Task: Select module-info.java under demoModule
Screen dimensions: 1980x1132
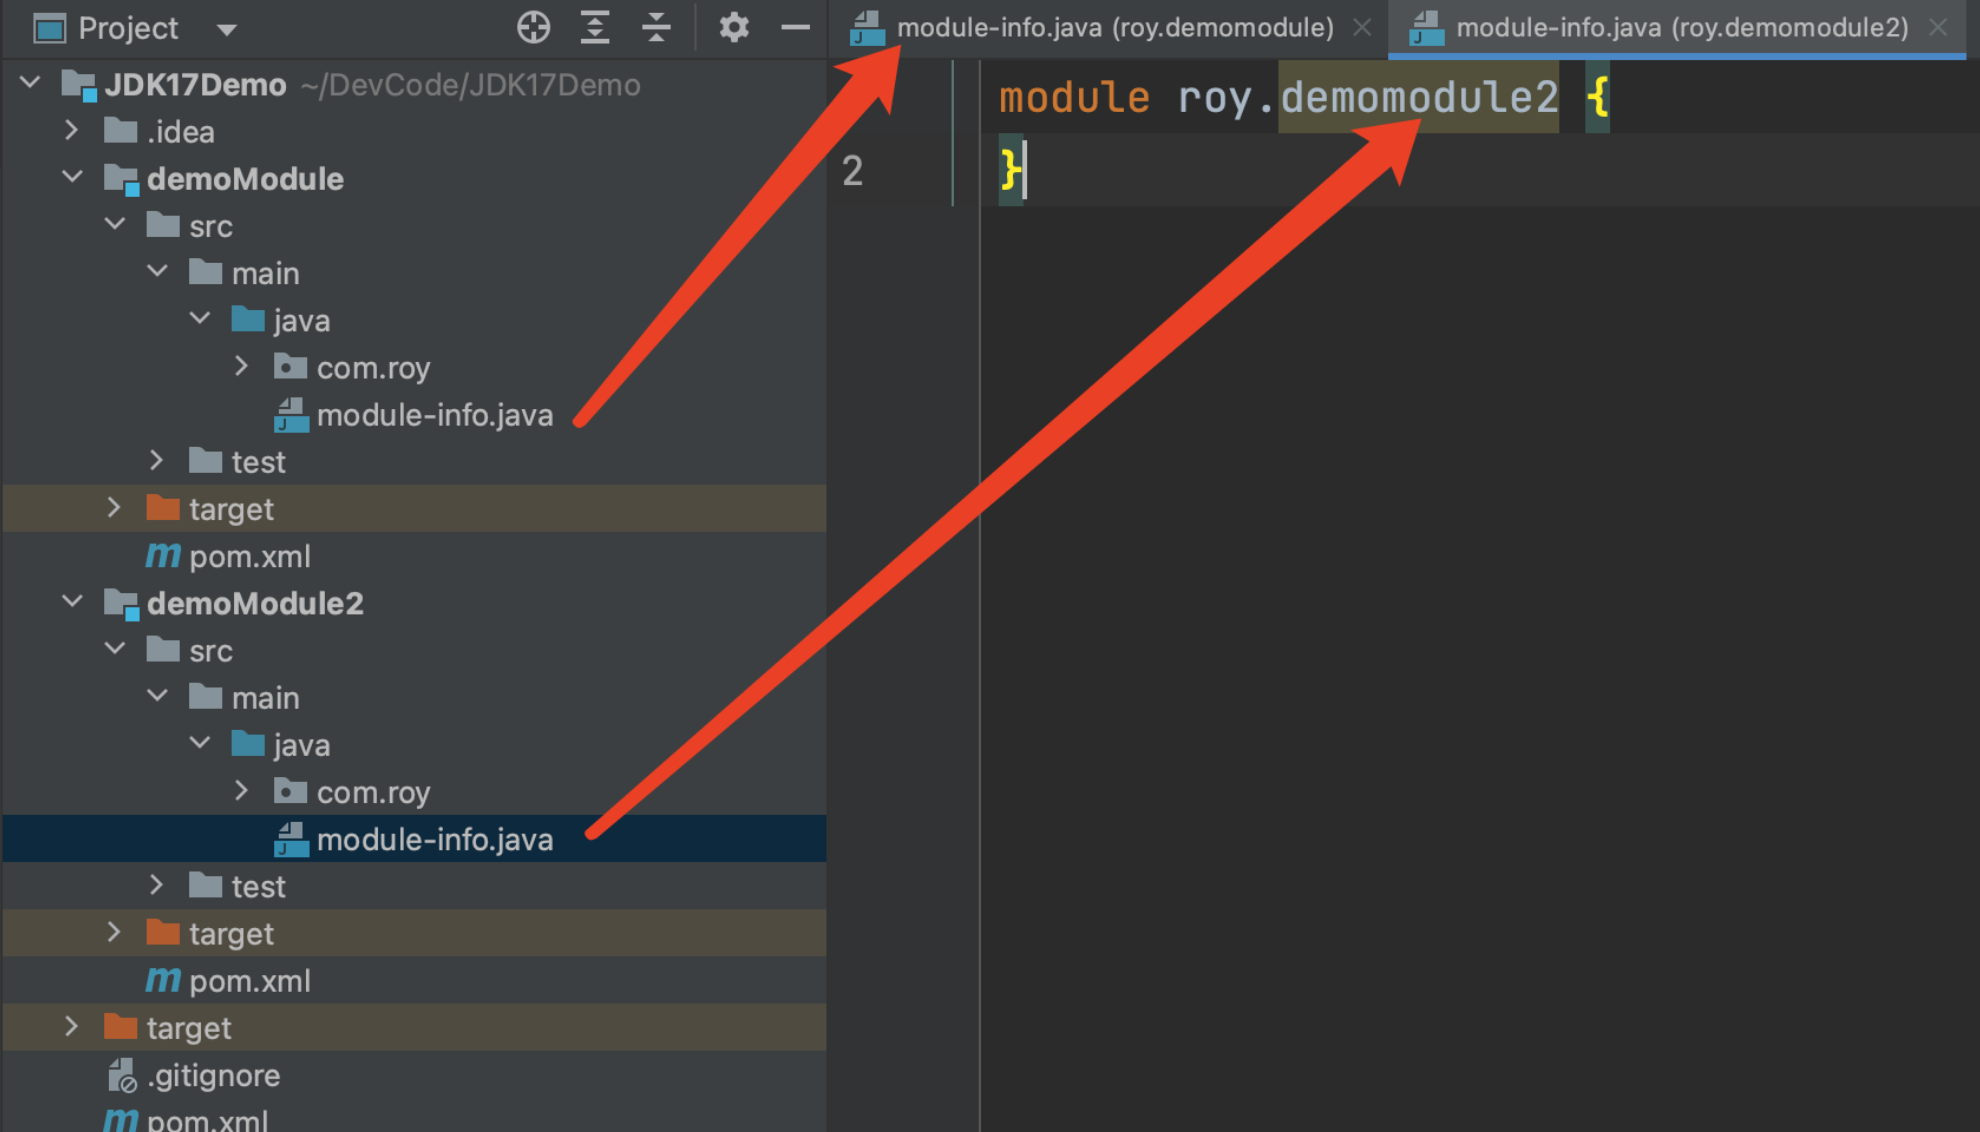Action: tap(434, 415)
